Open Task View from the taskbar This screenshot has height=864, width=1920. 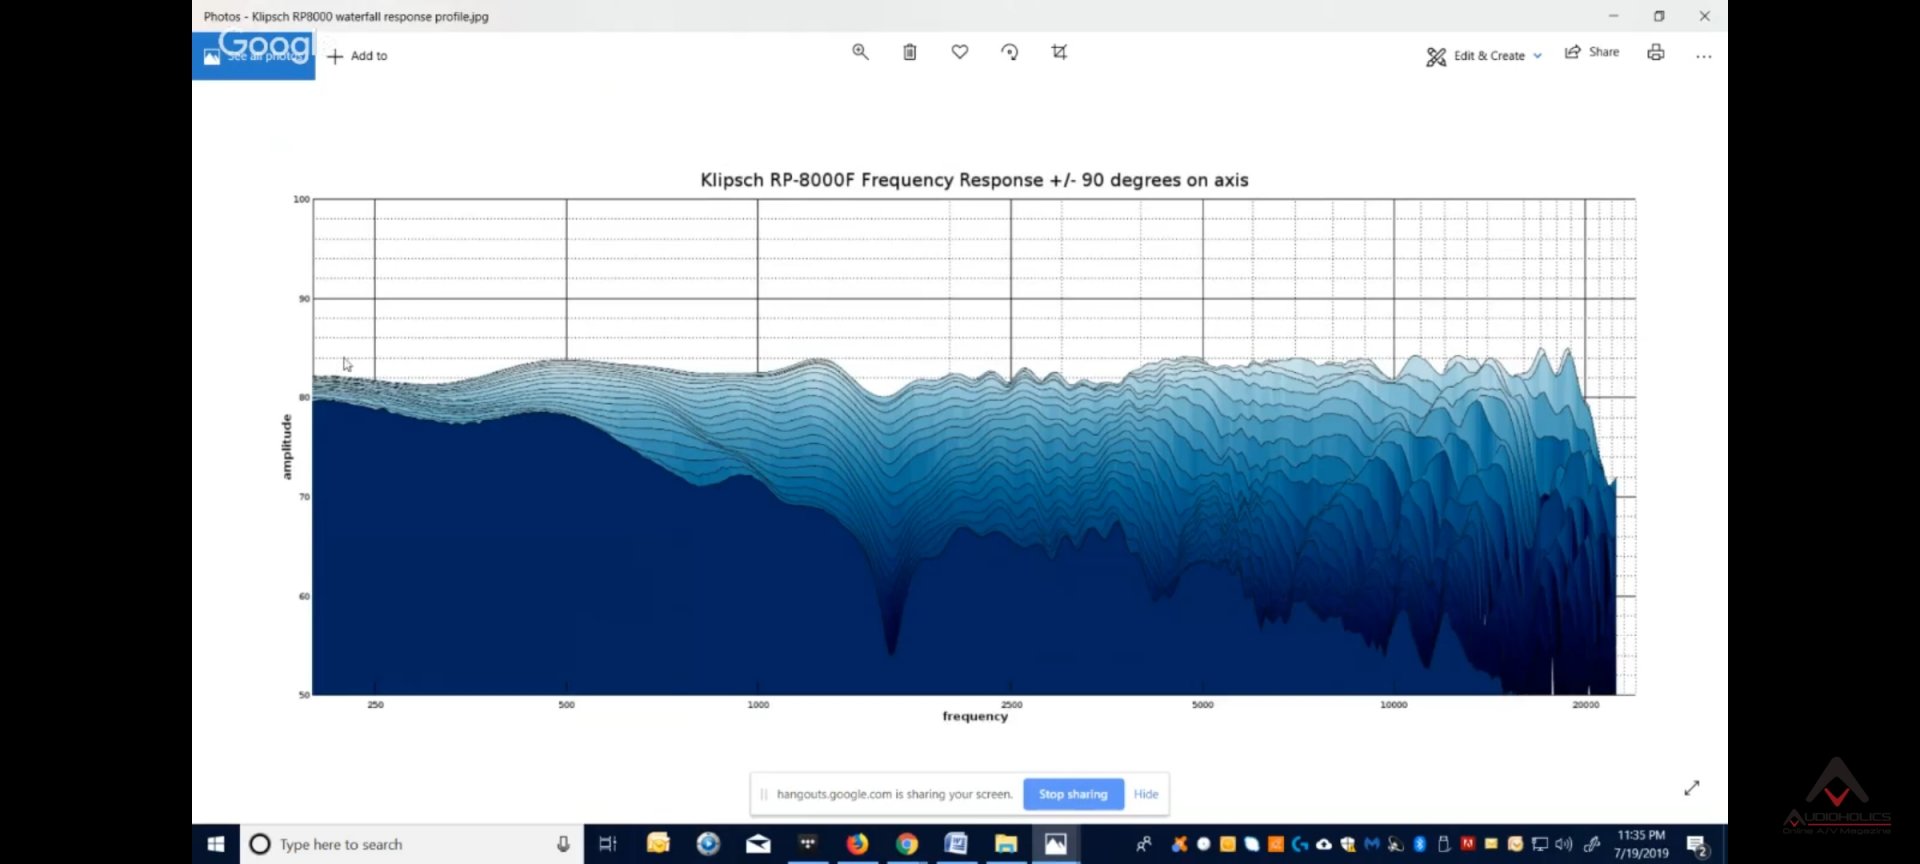[608, 844]
